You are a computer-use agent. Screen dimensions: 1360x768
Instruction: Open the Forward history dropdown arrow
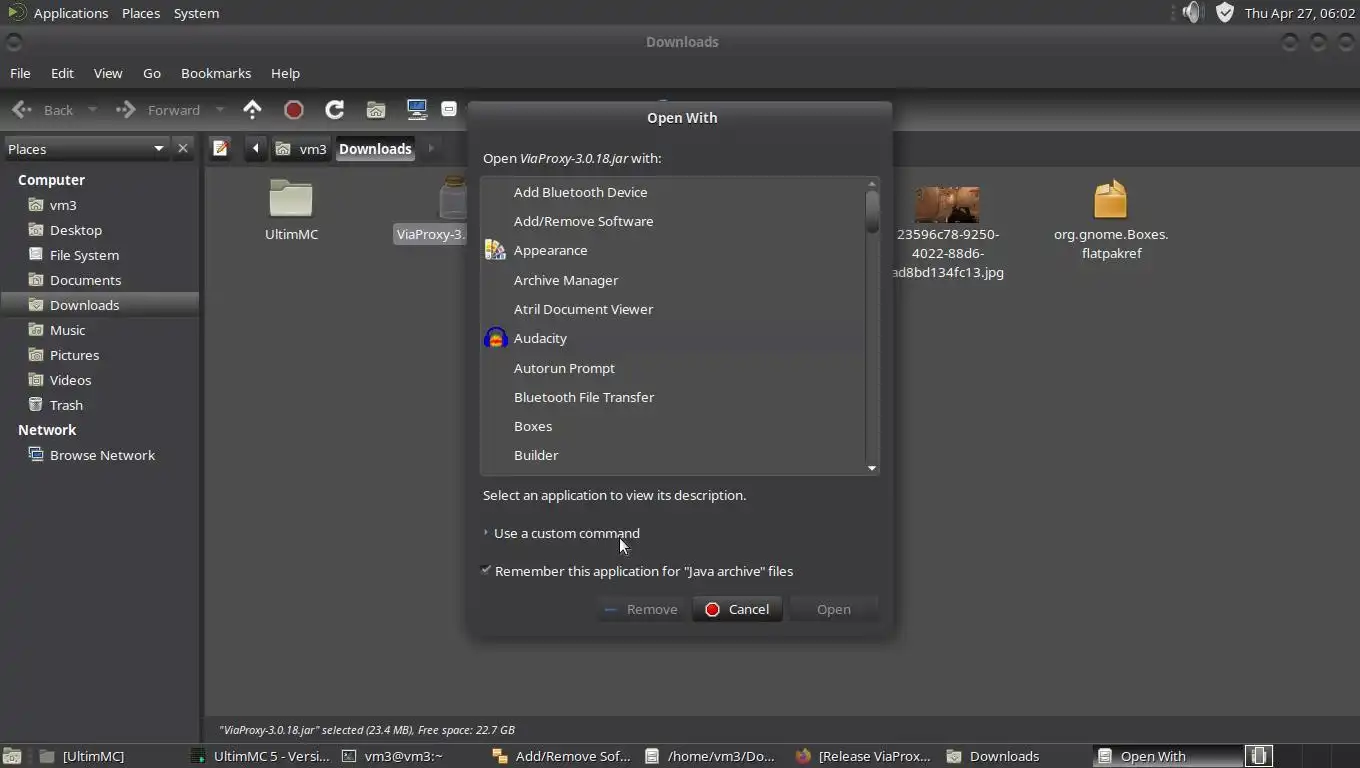point(220,110)
